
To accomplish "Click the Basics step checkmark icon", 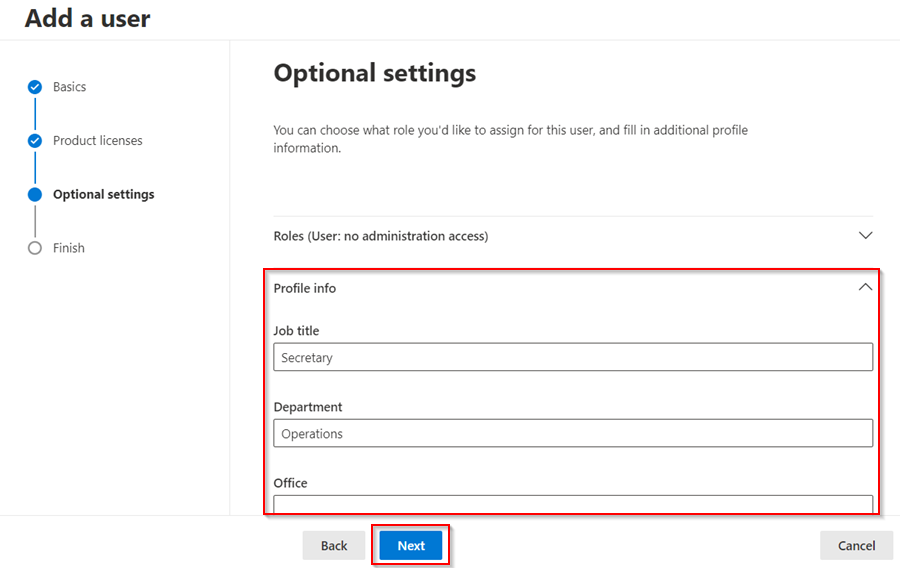I will pyautogui.click(x=35, y=87).
